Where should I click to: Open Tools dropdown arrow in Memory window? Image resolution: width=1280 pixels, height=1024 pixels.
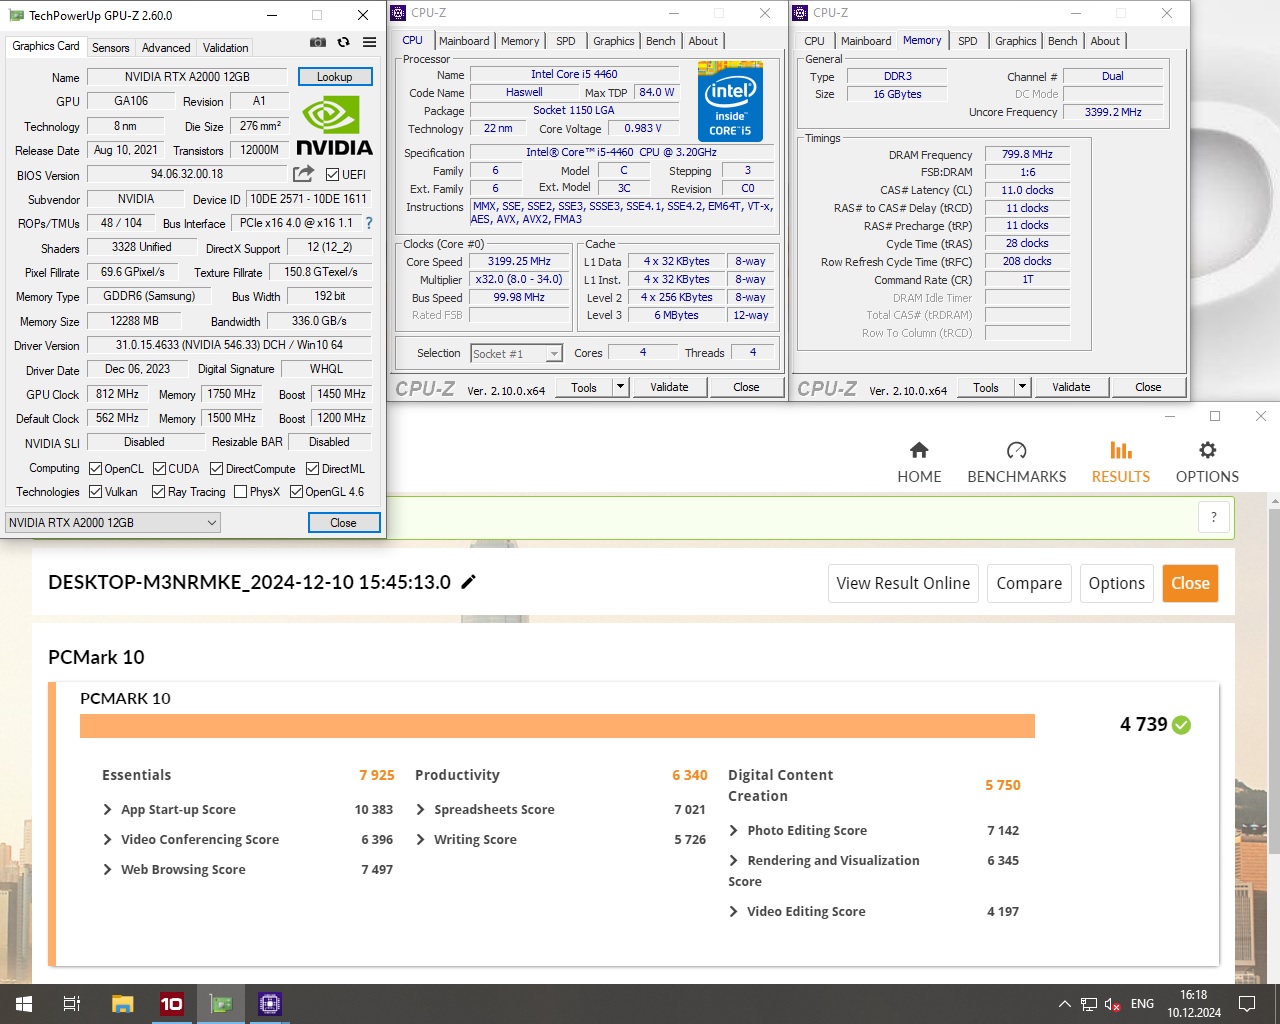pos(1022,387)
